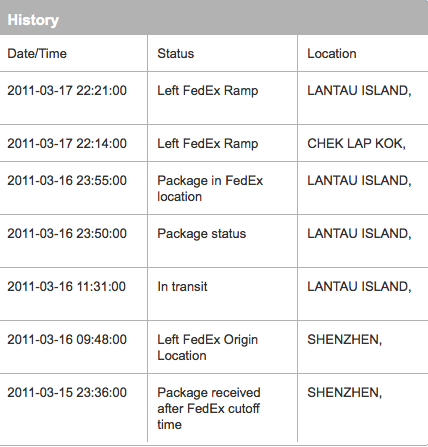428x447 pixels.
Task: Click the 2011-03-16 11:31:00 timestamp
Action: [67, 287]
